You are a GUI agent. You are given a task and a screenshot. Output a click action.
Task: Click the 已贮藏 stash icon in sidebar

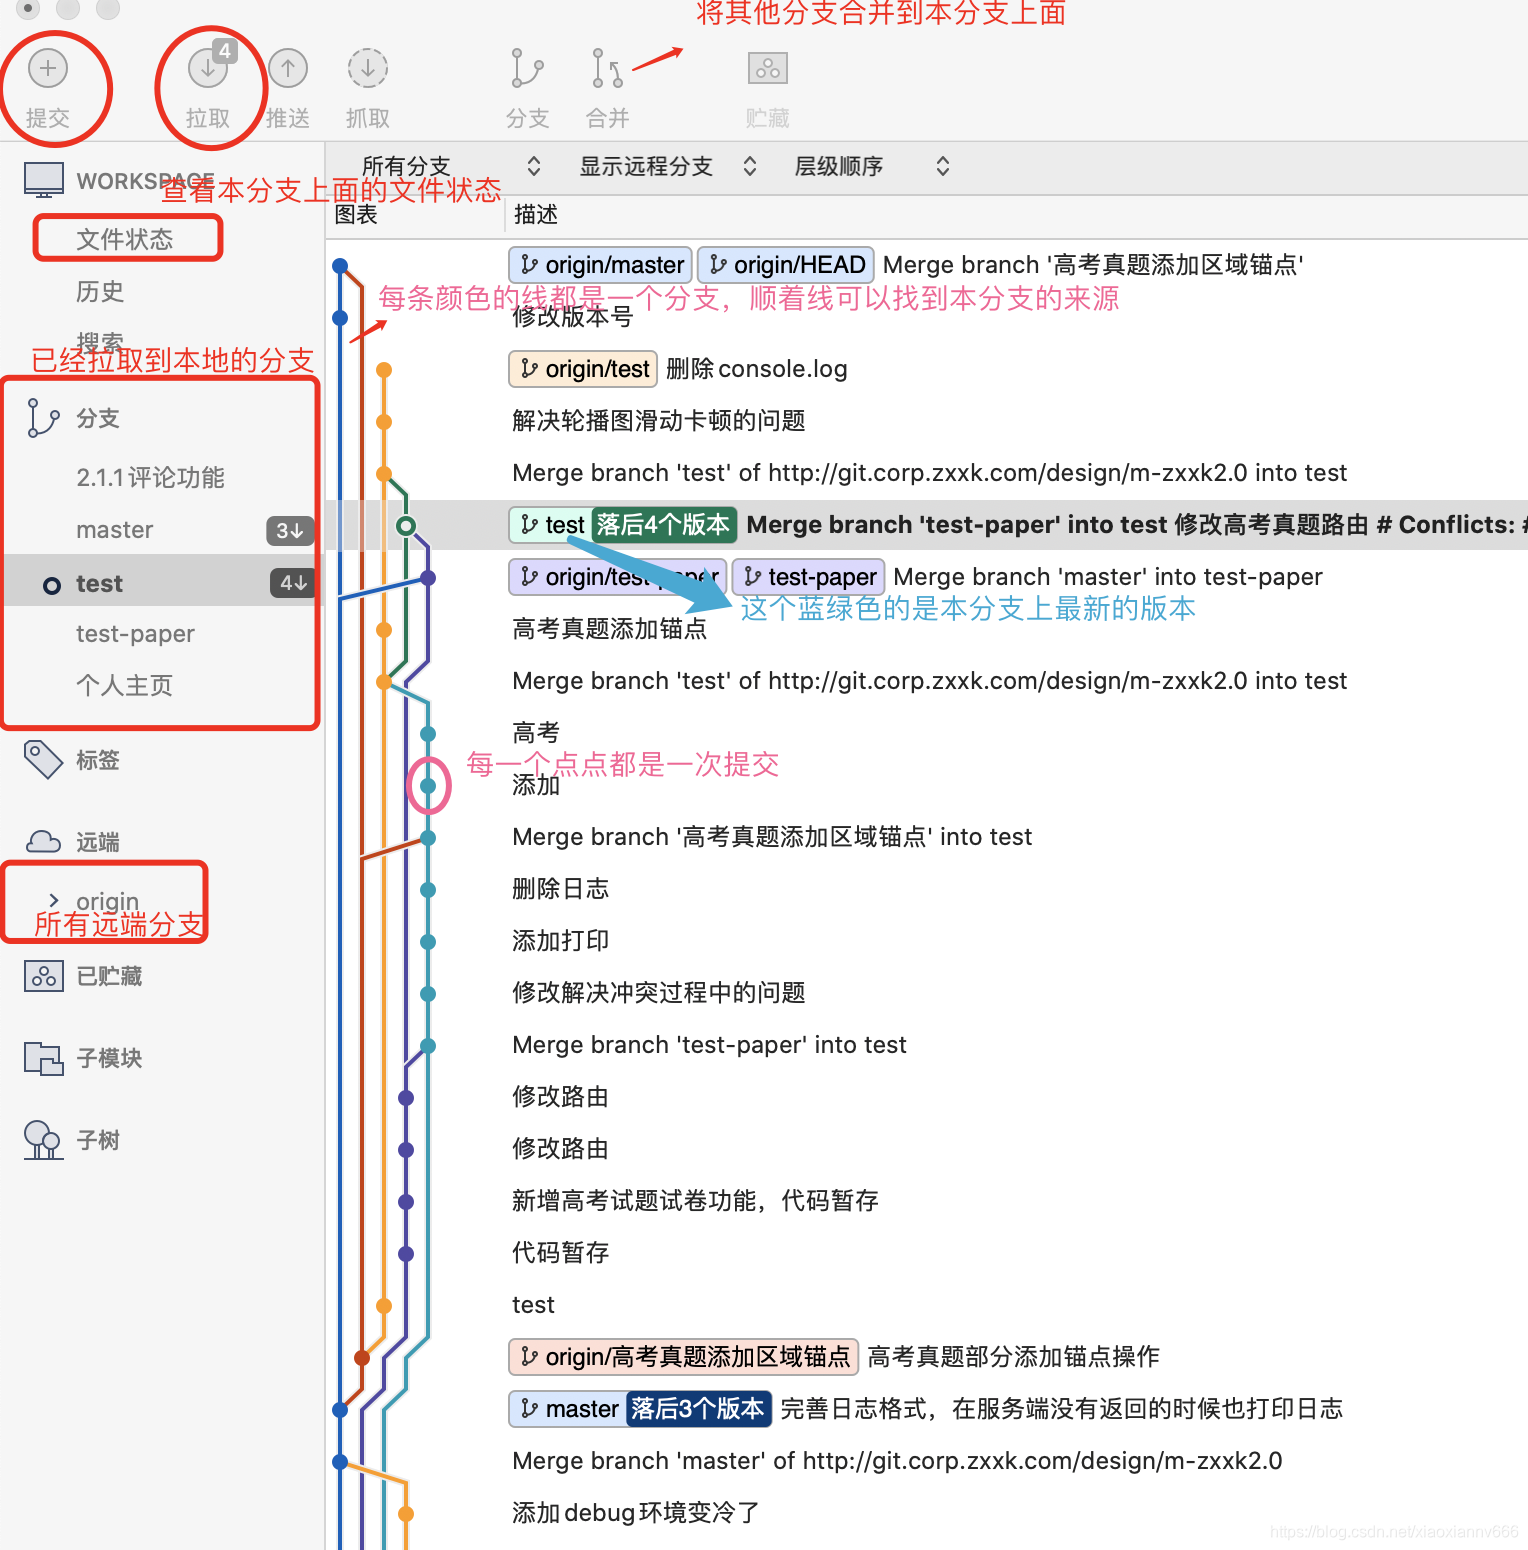tap(44, 976)
